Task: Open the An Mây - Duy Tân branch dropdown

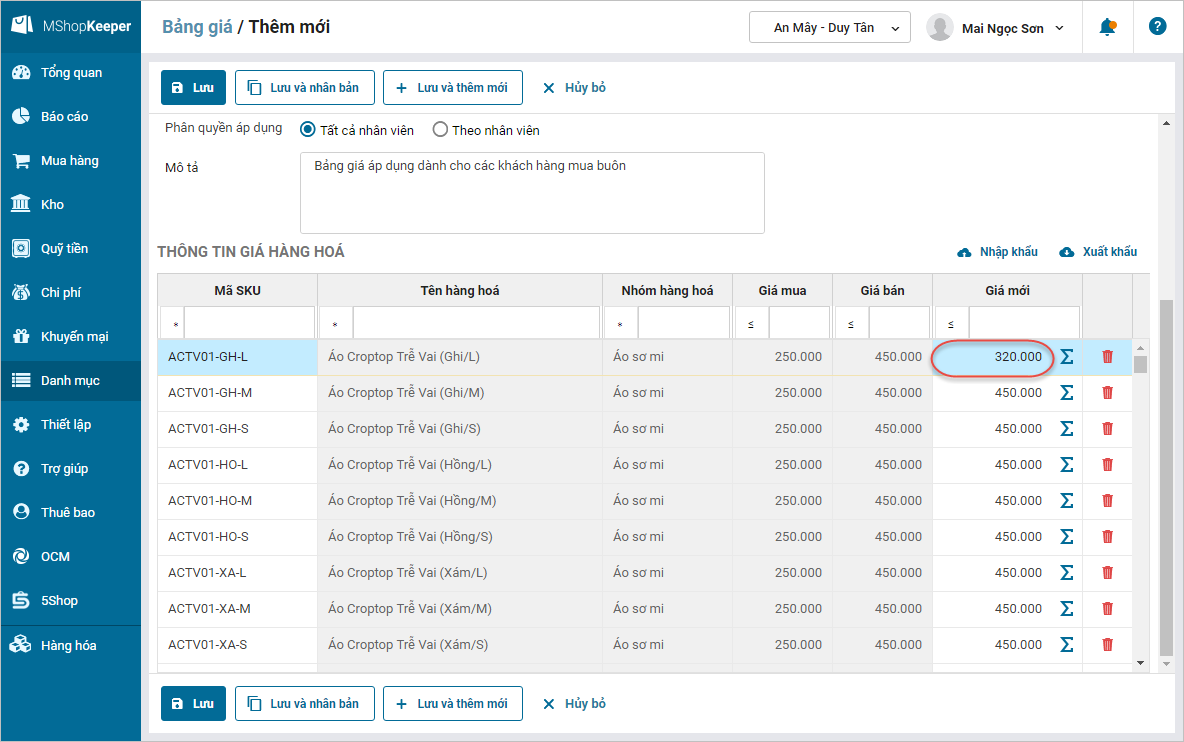Action: click(x=829, y=28)
